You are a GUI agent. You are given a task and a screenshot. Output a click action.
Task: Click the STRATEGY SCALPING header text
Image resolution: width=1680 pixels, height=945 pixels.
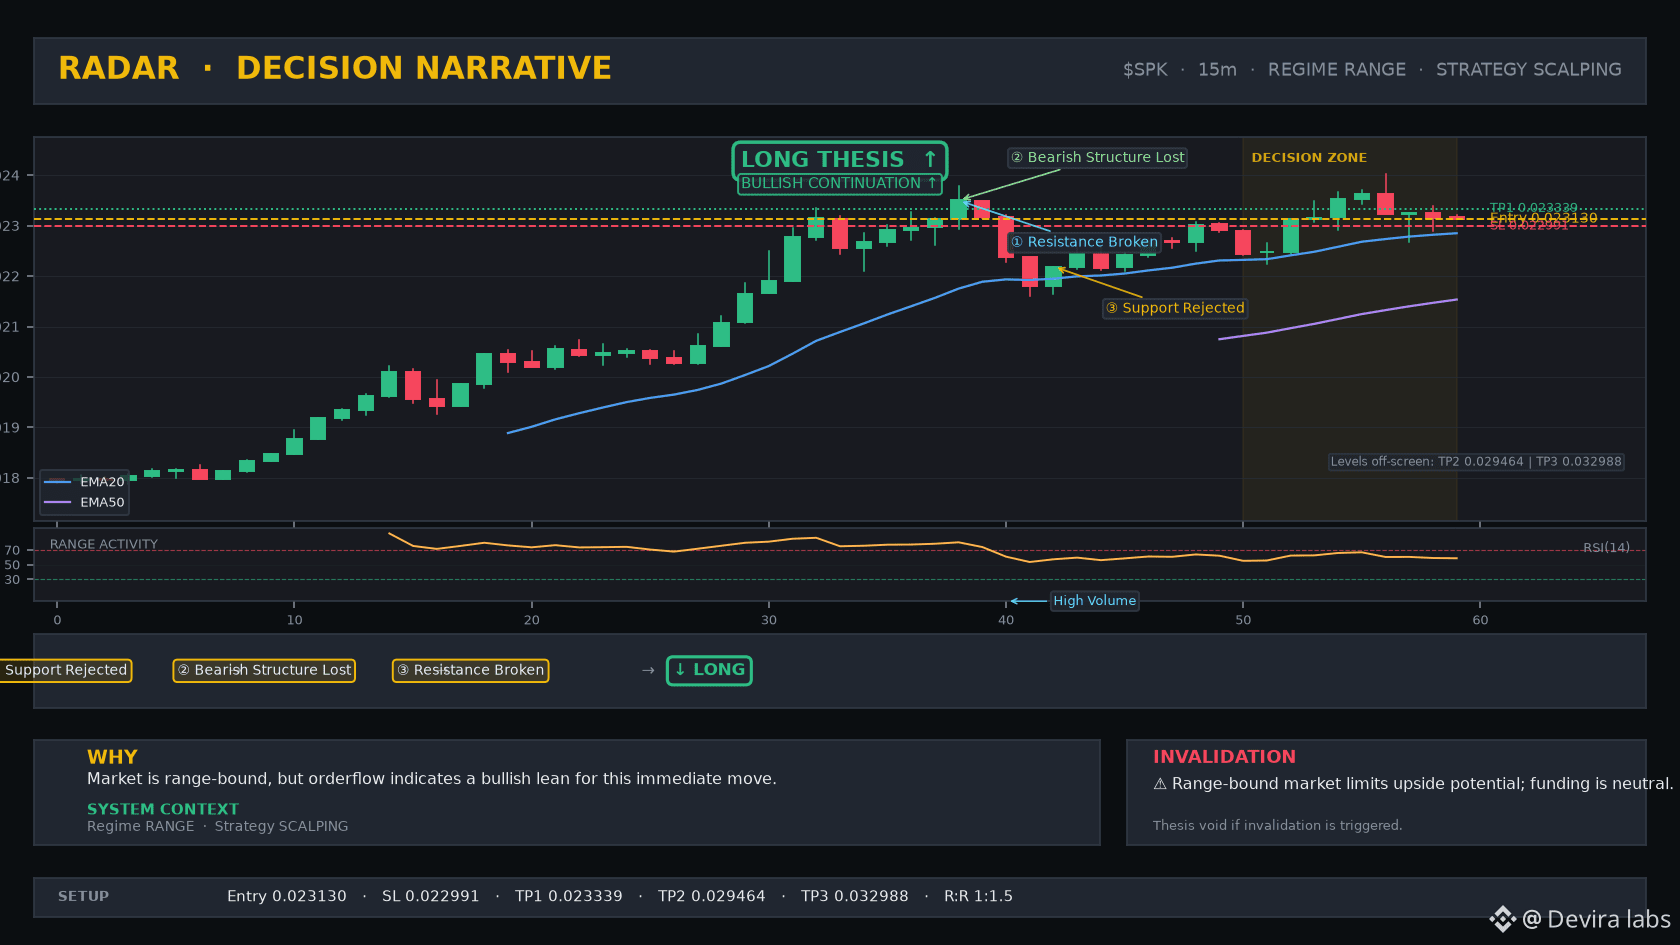pyautogui.click(x=1529, y=70)
